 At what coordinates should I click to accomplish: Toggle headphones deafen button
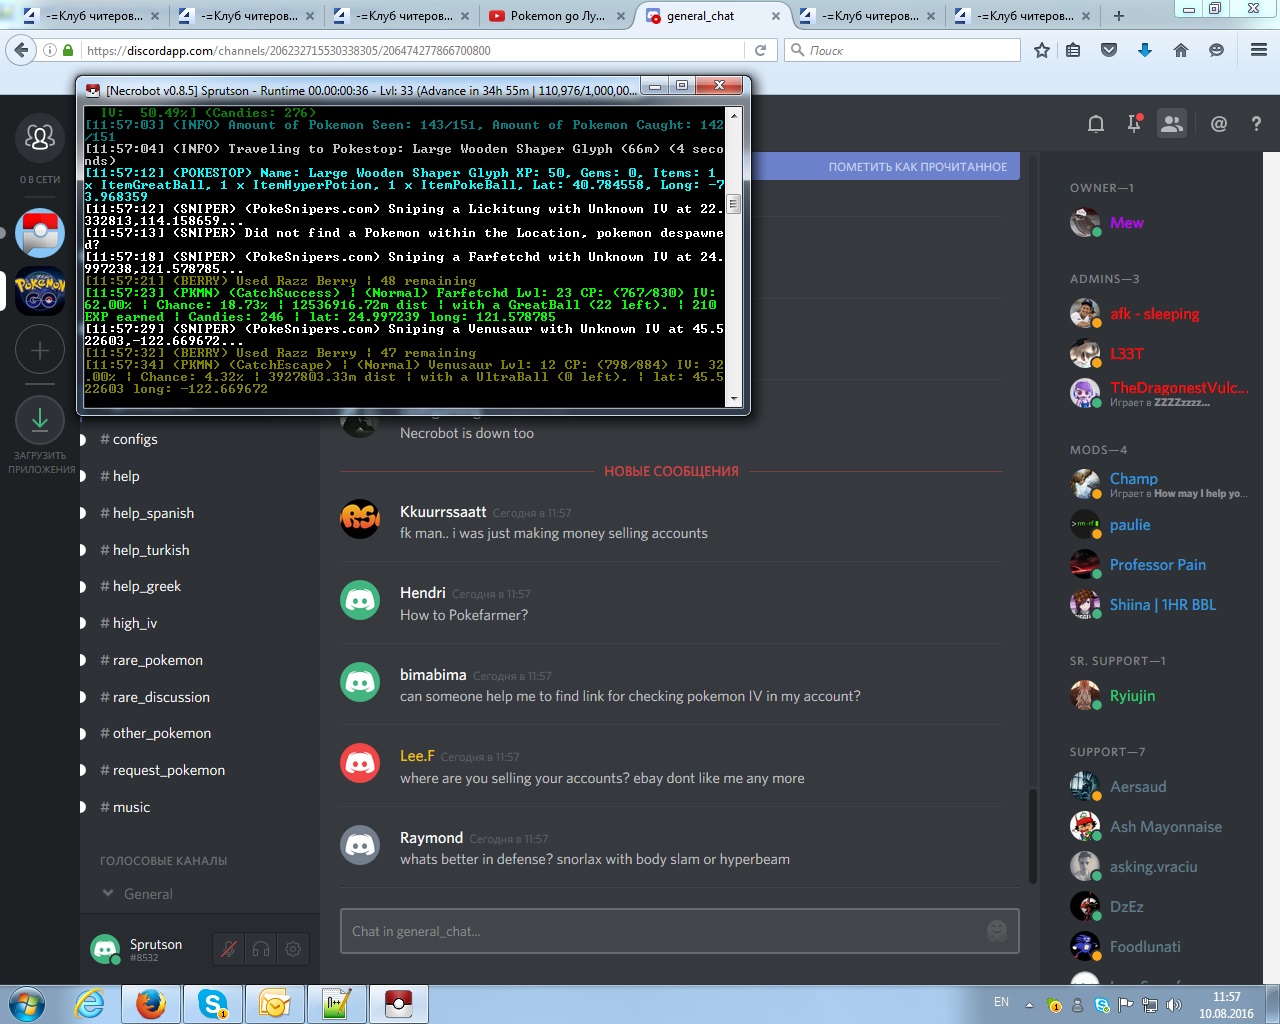261,949
